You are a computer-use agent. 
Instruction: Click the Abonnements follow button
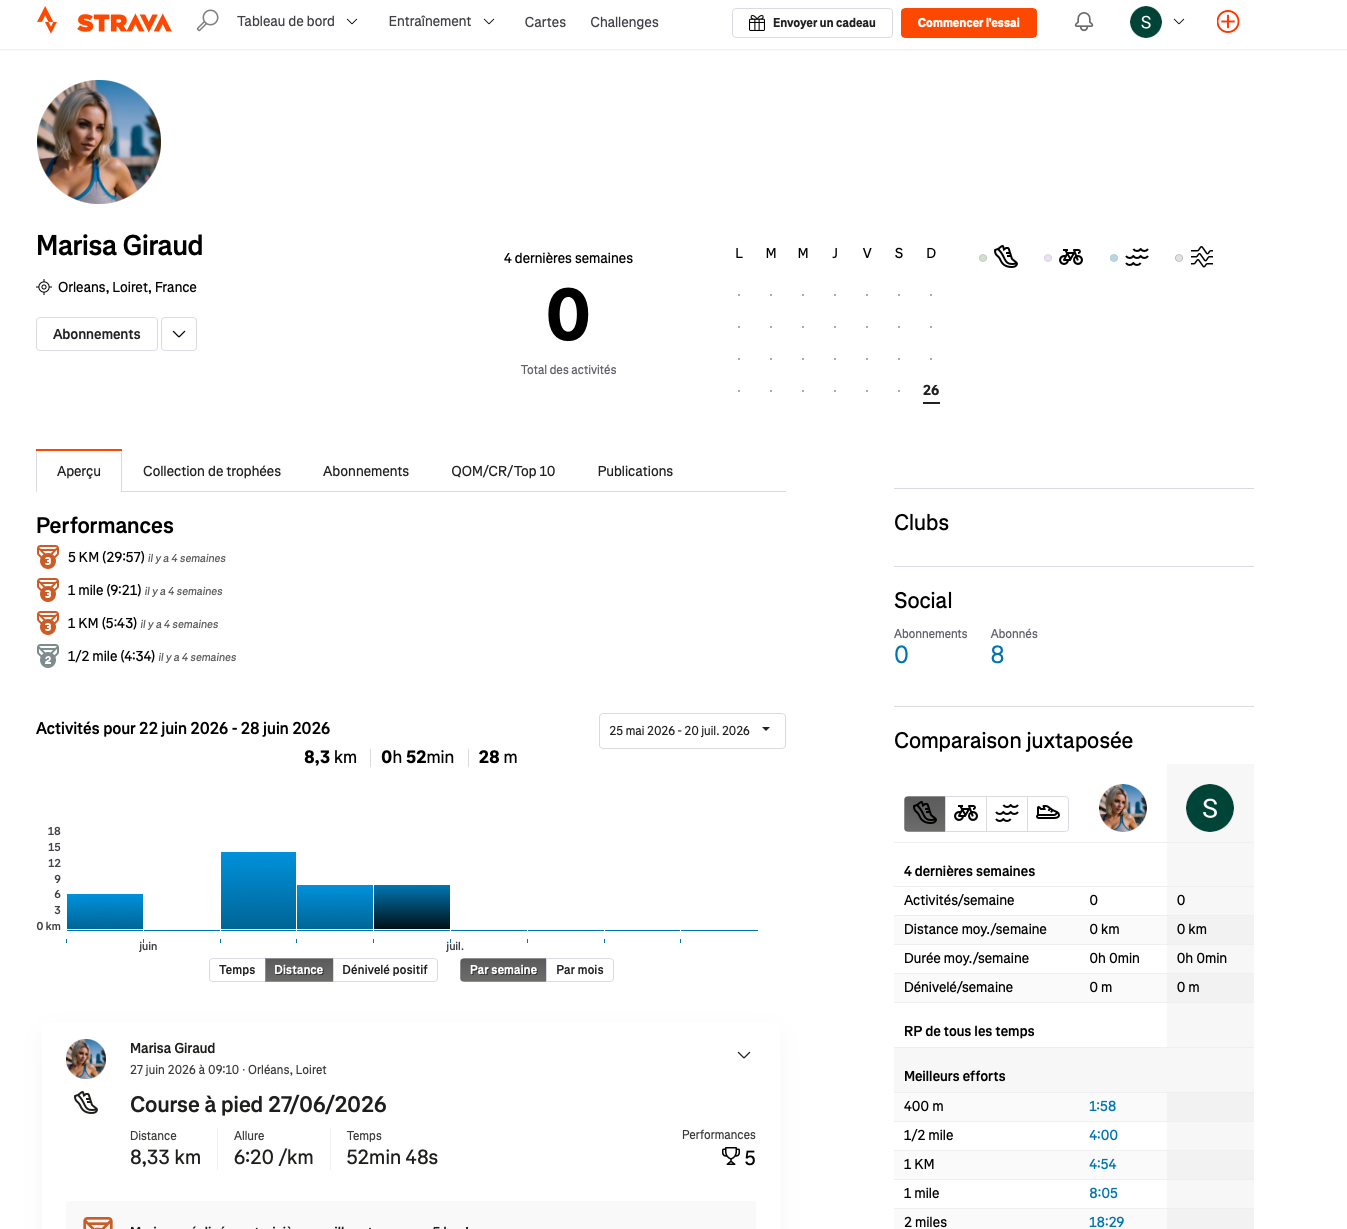pos(97,334)
